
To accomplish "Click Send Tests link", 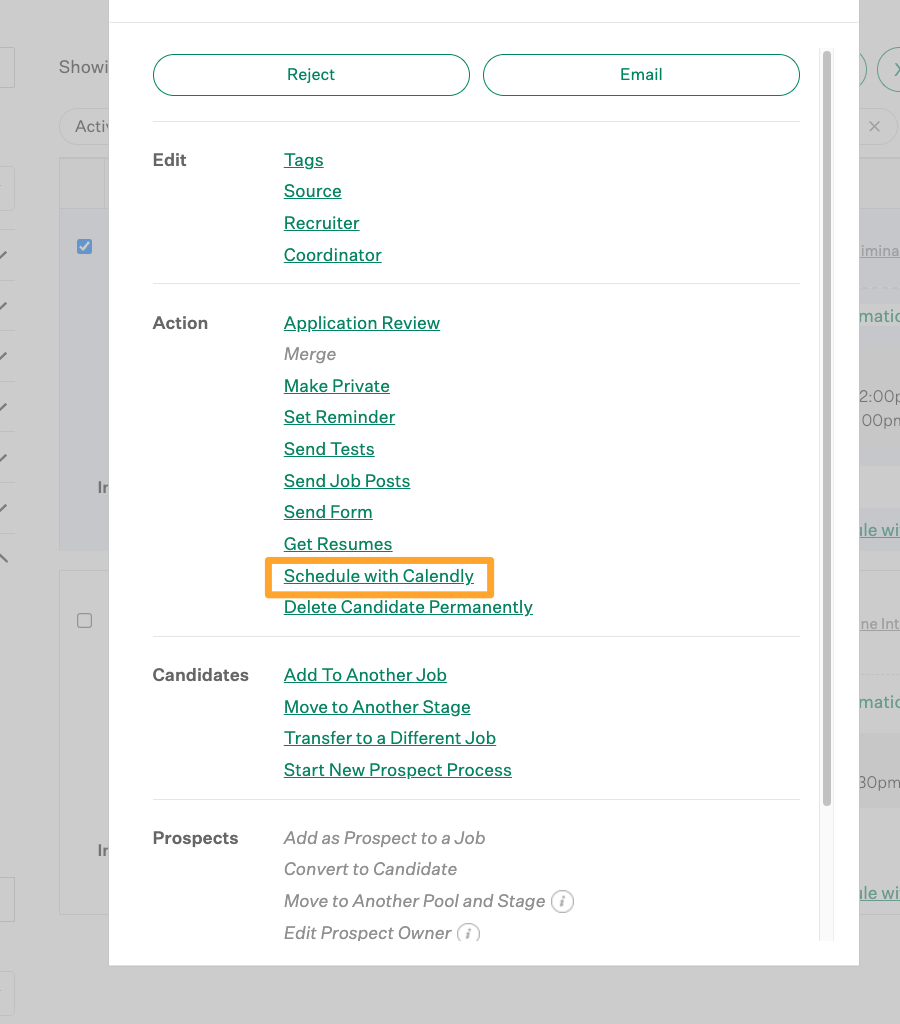I will point(329,449).
